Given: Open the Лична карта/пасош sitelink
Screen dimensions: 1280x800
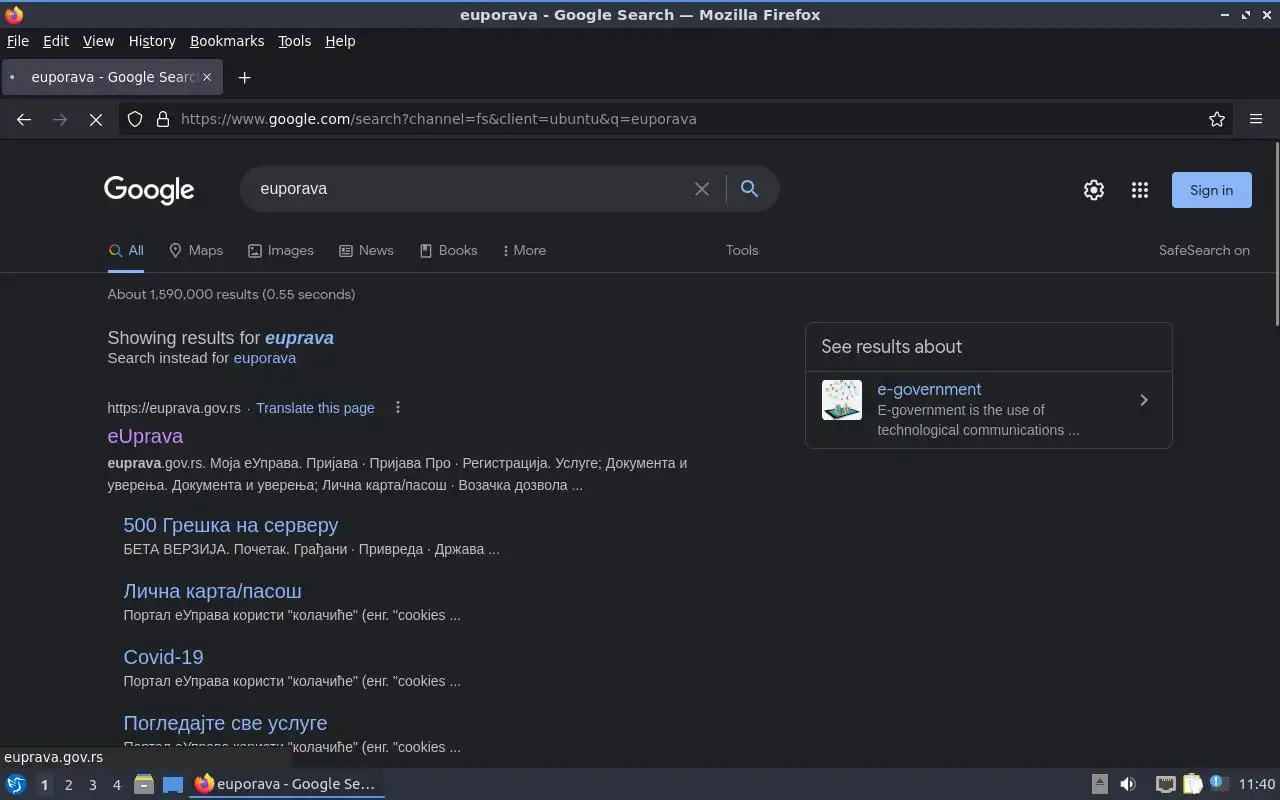Looking at the screenshot, I should [x=212, y=591].
